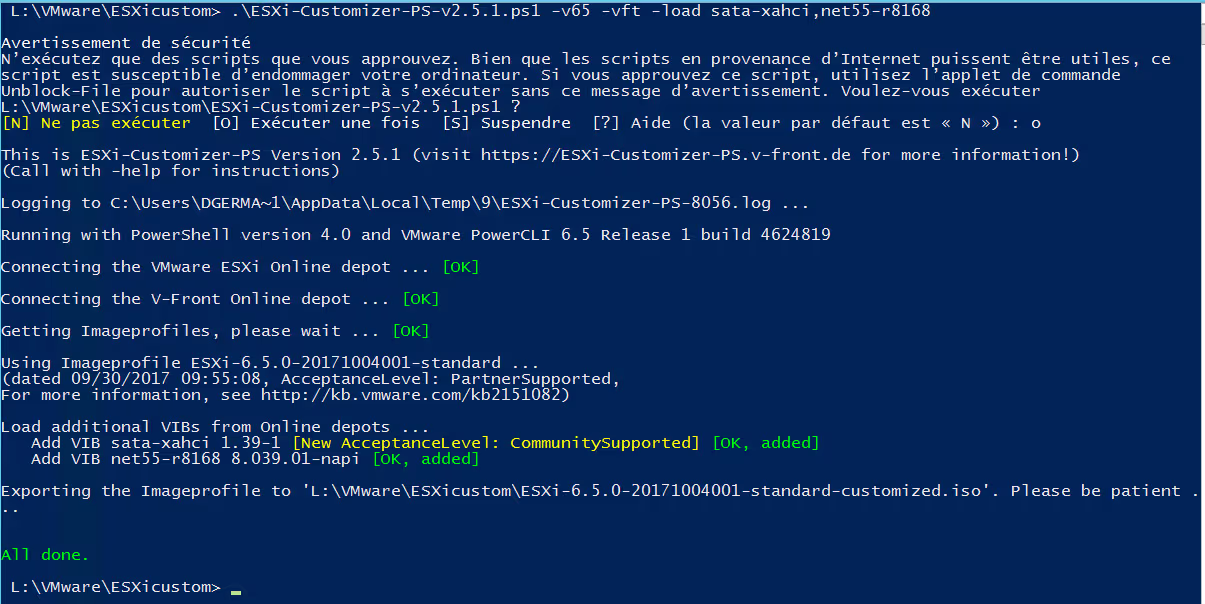Click the "Avertissement de sécurité" heading
This screenshot has width=1205, height=604.
coord(126,43)
